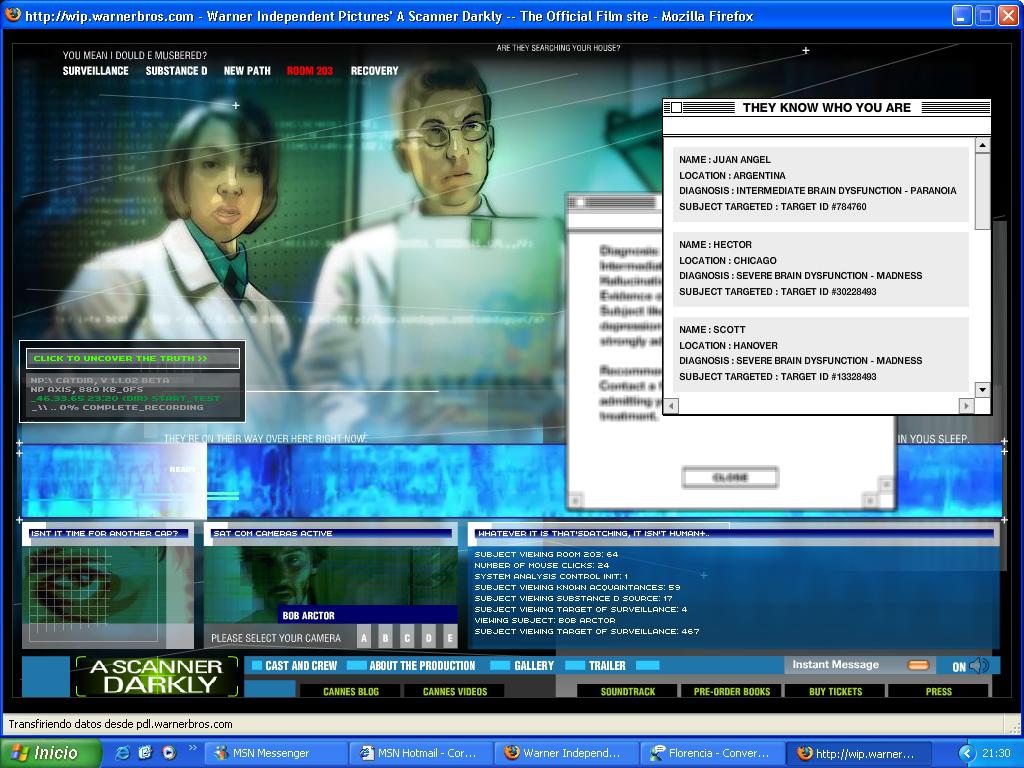The image size is (1024, 768).
Task: Select the SCOTT name line
Action: pyautogui.click(x=712, y=329)
